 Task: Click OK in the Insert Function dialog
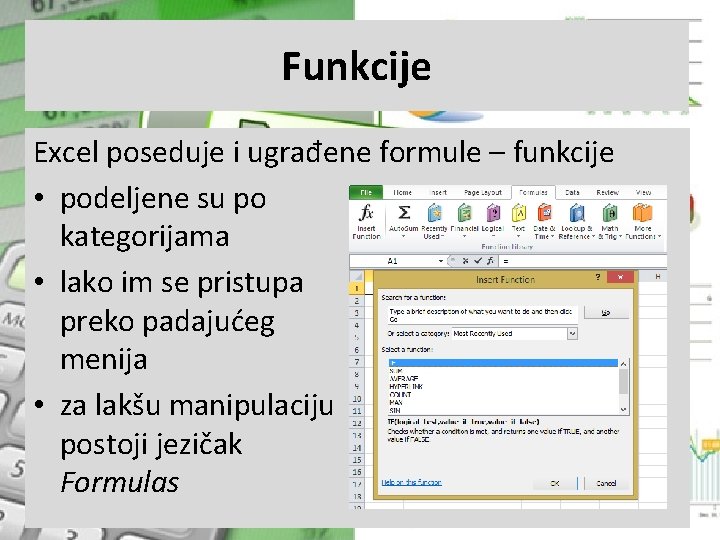[x=555, y=483]
